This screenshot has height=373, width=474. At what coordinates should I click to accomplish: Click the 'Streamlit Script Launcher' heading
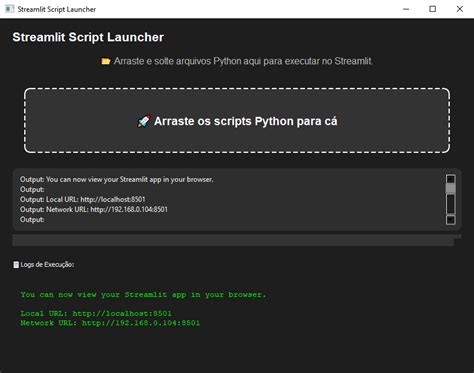point(88,37)
